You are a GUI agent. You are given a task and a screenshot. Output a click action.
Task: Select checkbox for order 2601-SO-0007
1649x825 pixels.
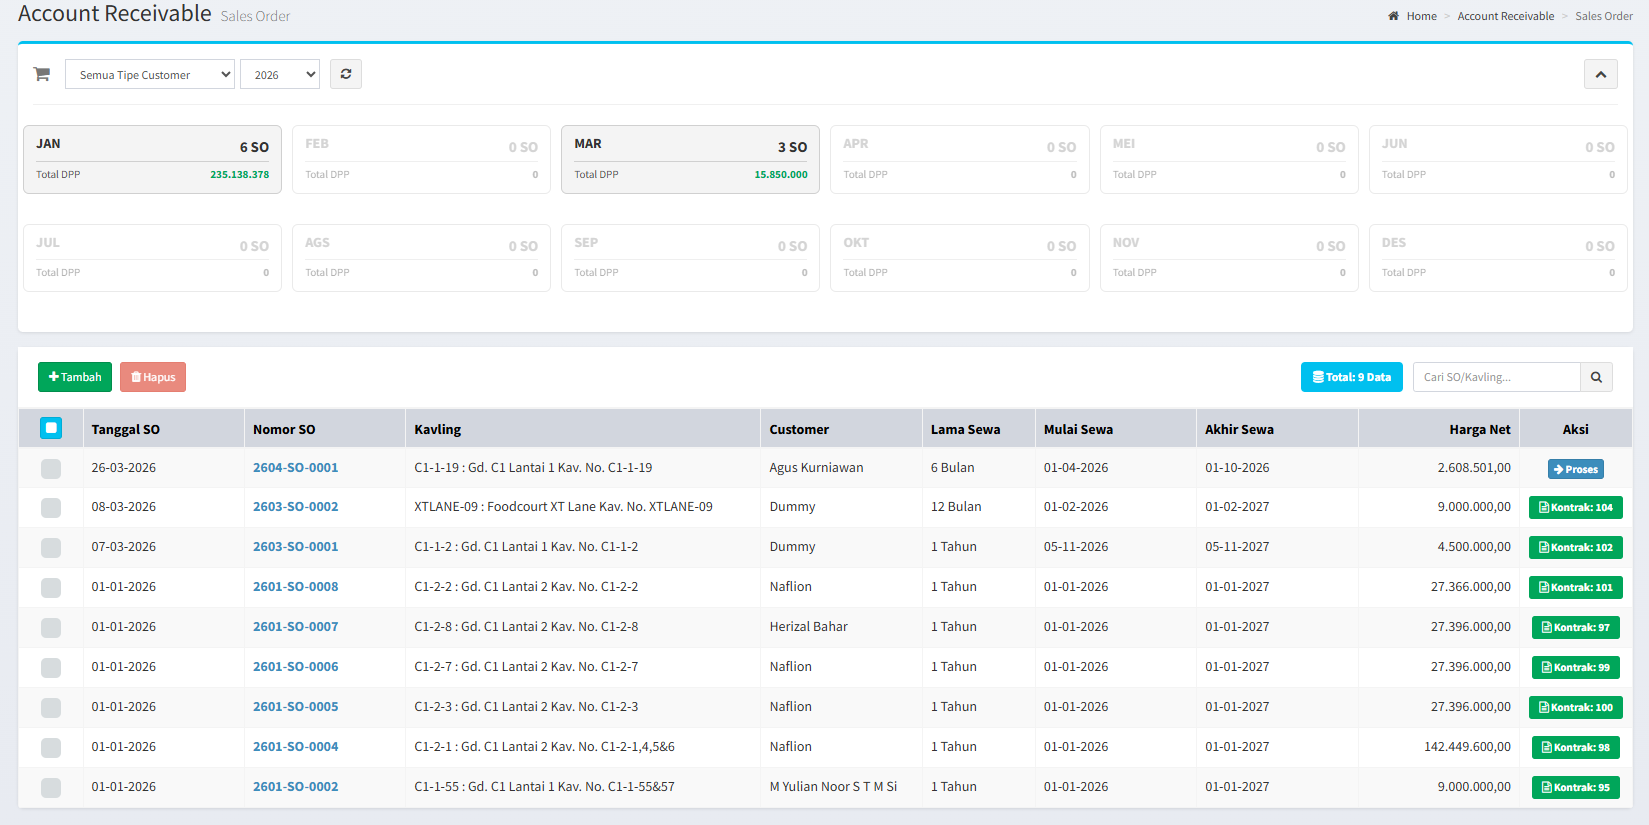tap(51, 628)
